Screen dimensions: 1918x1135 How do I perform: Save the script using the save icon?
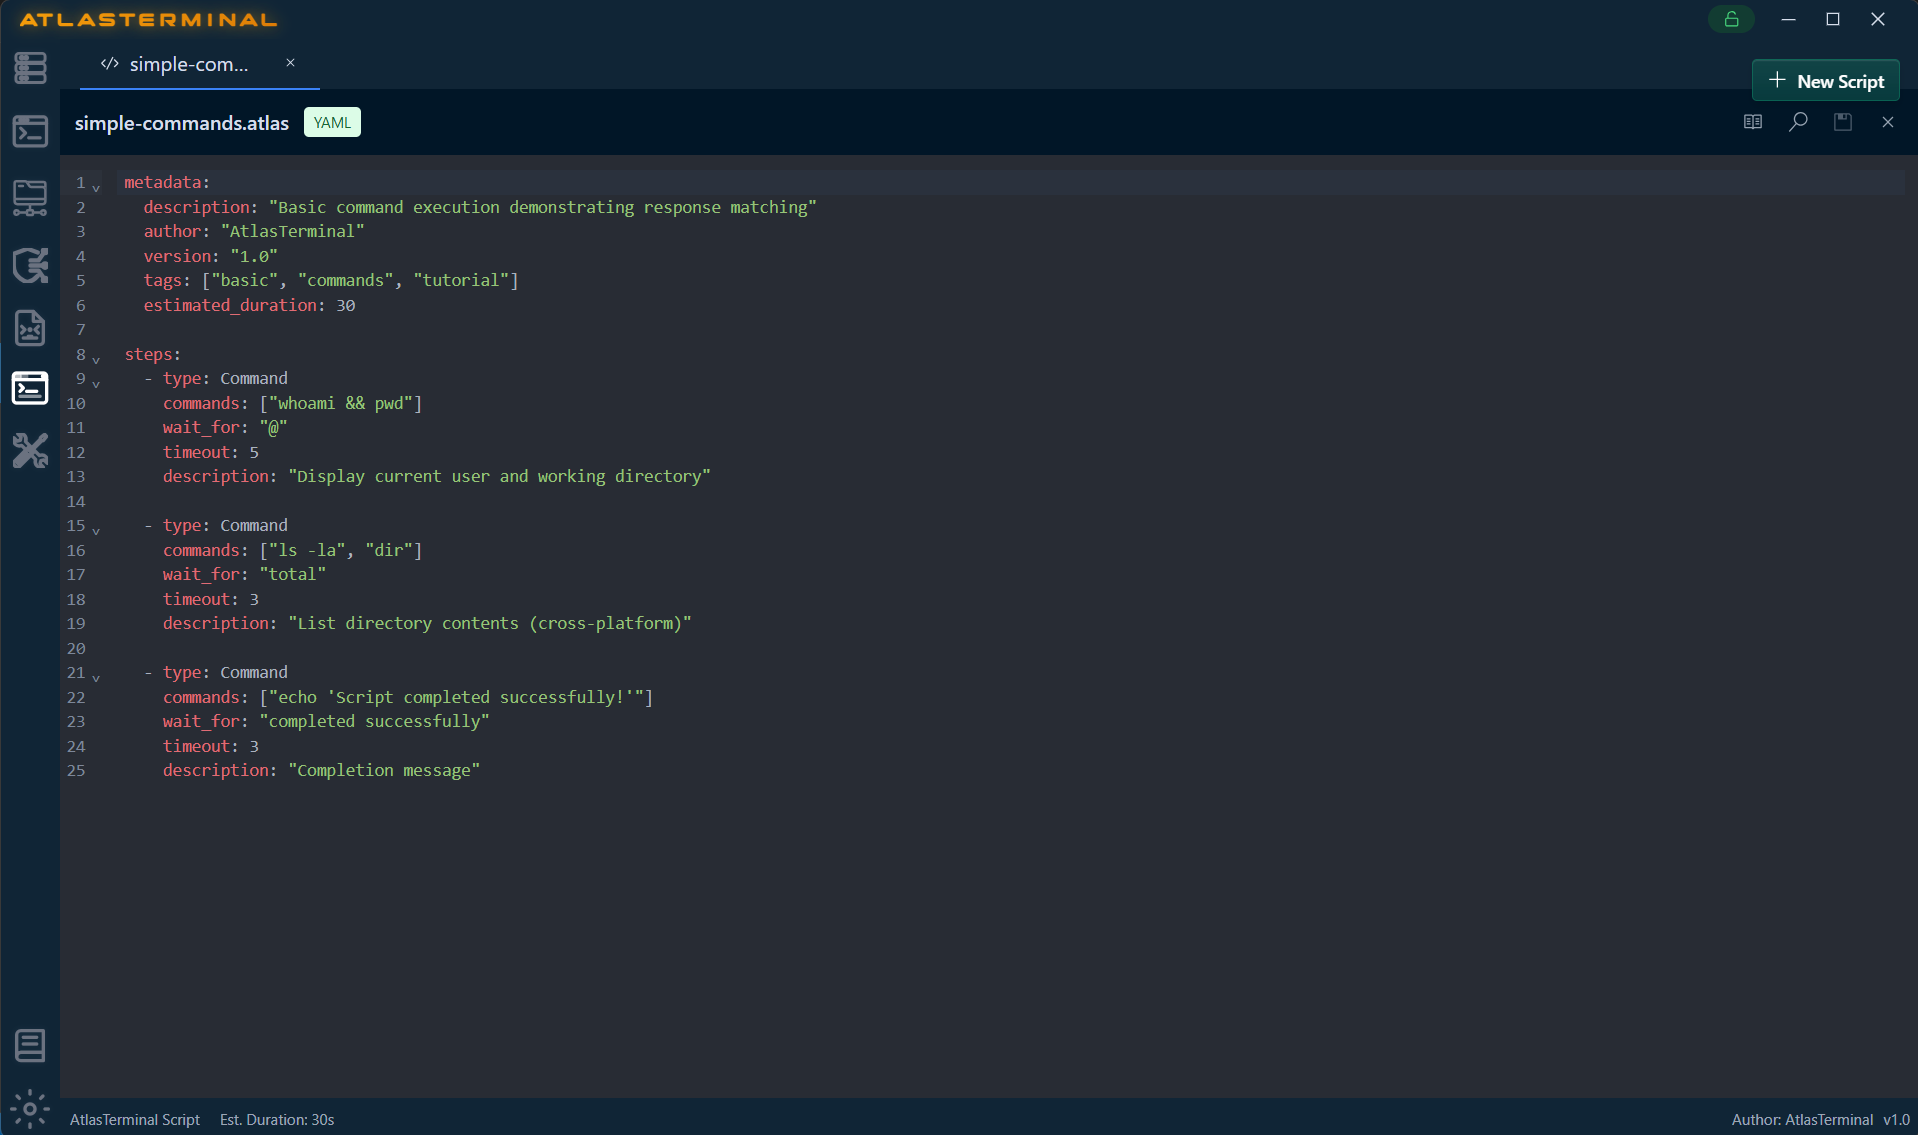click(x=1843, y=121)
